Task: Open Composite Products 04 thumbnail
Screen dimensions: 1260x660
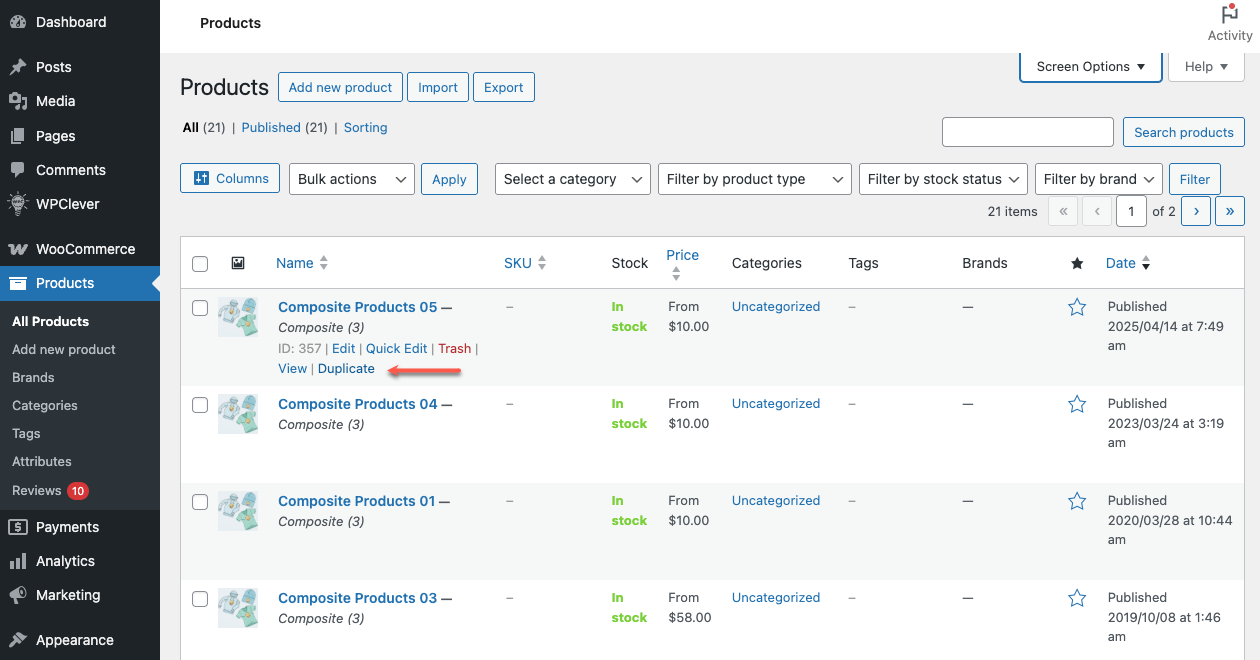Action: (x=238, y=414)
